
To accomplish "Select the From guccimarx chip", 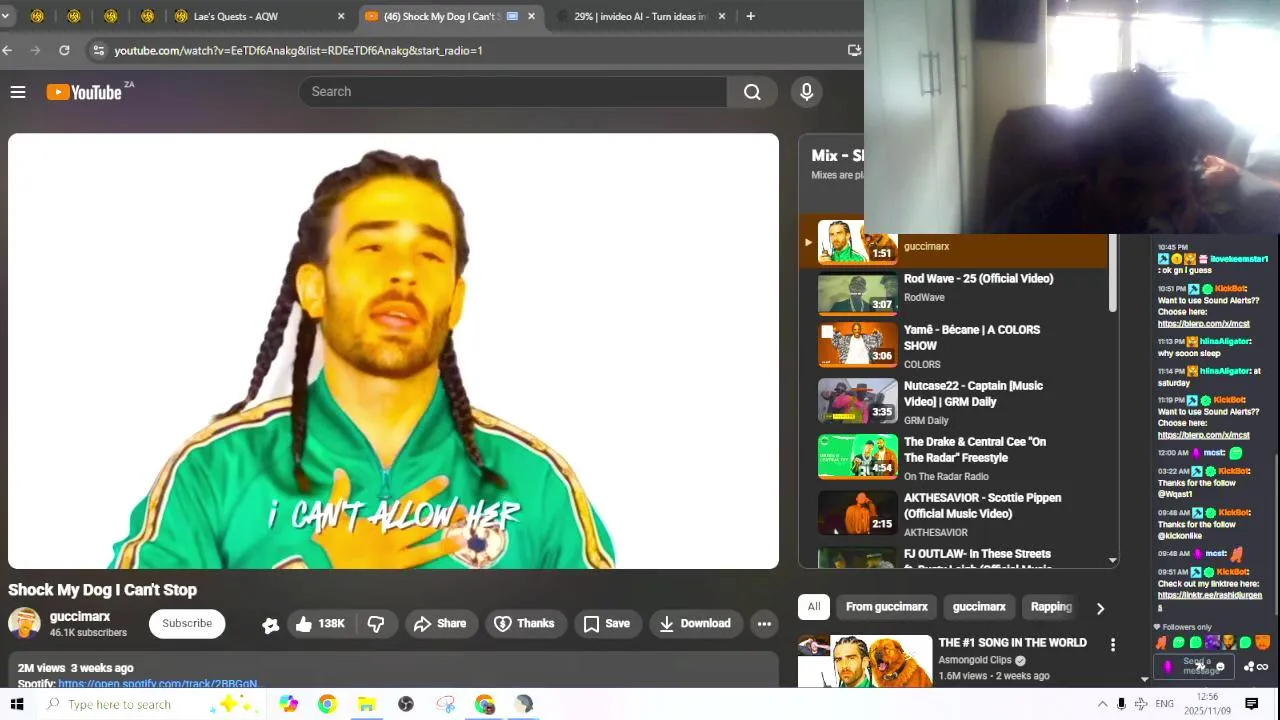I will point(887,607).
